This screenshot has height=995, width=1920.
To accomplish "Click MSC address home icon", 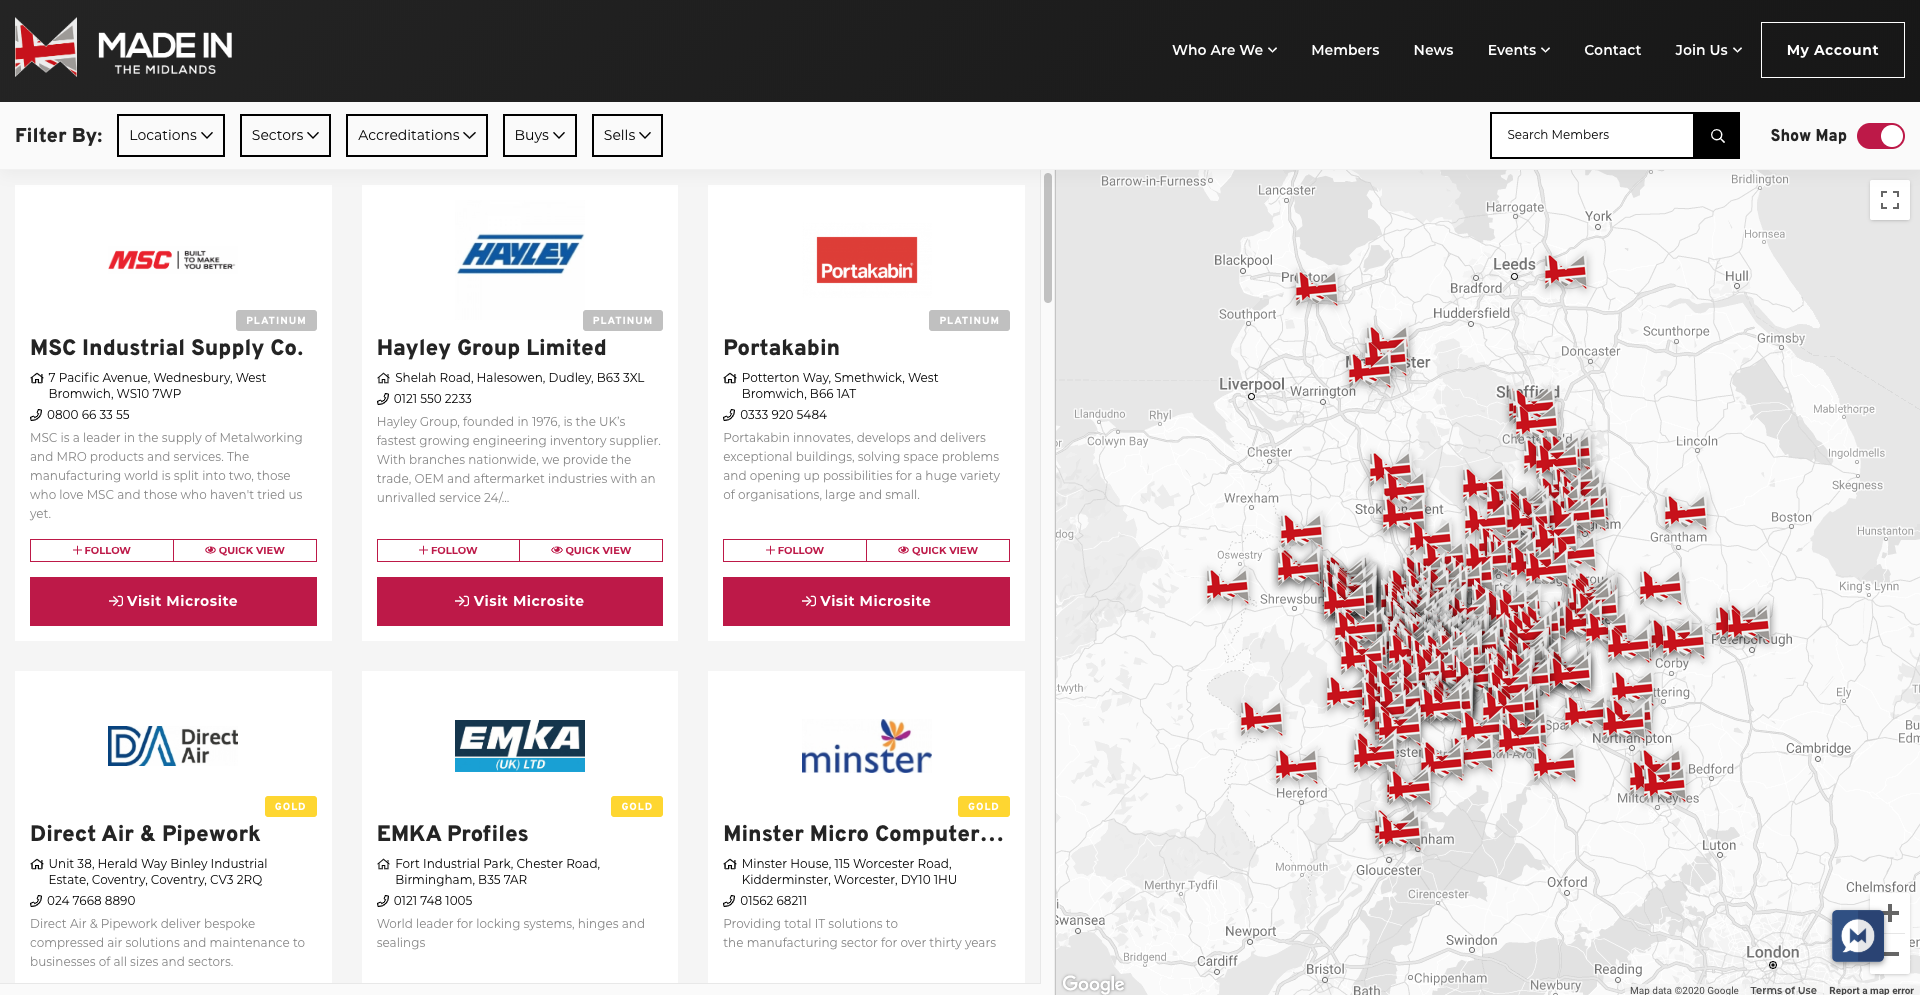I will pyautogui.click(x=37, y=378).
